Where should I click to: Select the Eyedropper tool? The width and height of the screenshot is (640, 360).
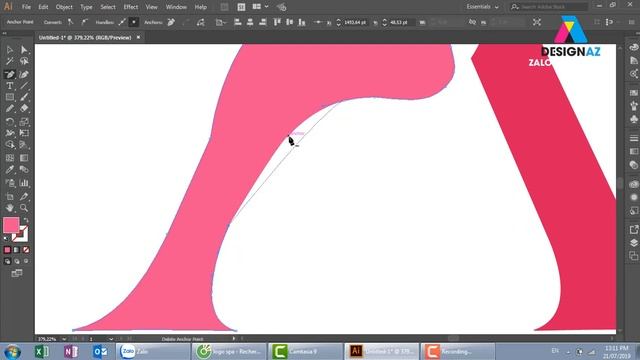(x=10, y=170)
